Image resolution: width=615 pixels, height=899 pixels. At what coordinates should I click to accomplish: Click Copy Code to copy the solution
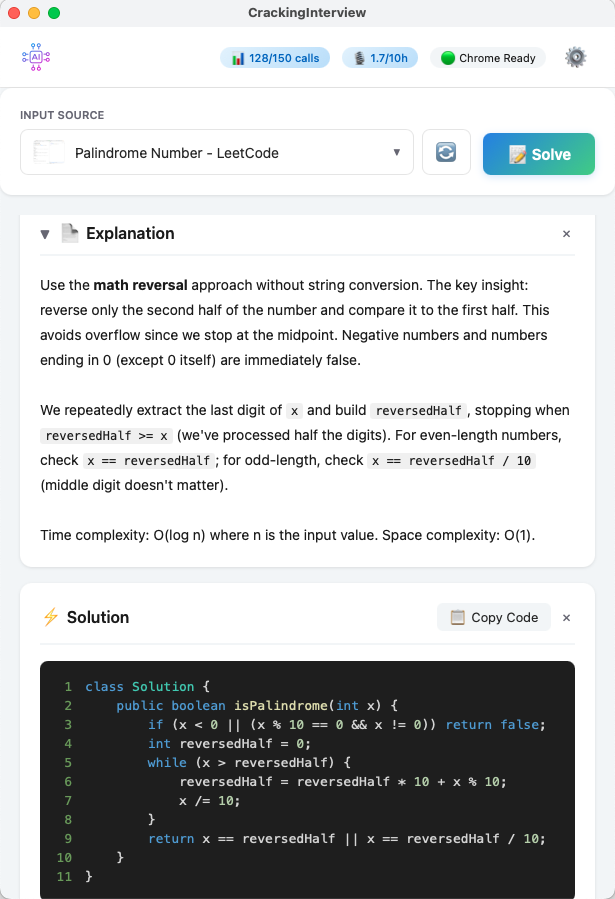coord(493,617)
